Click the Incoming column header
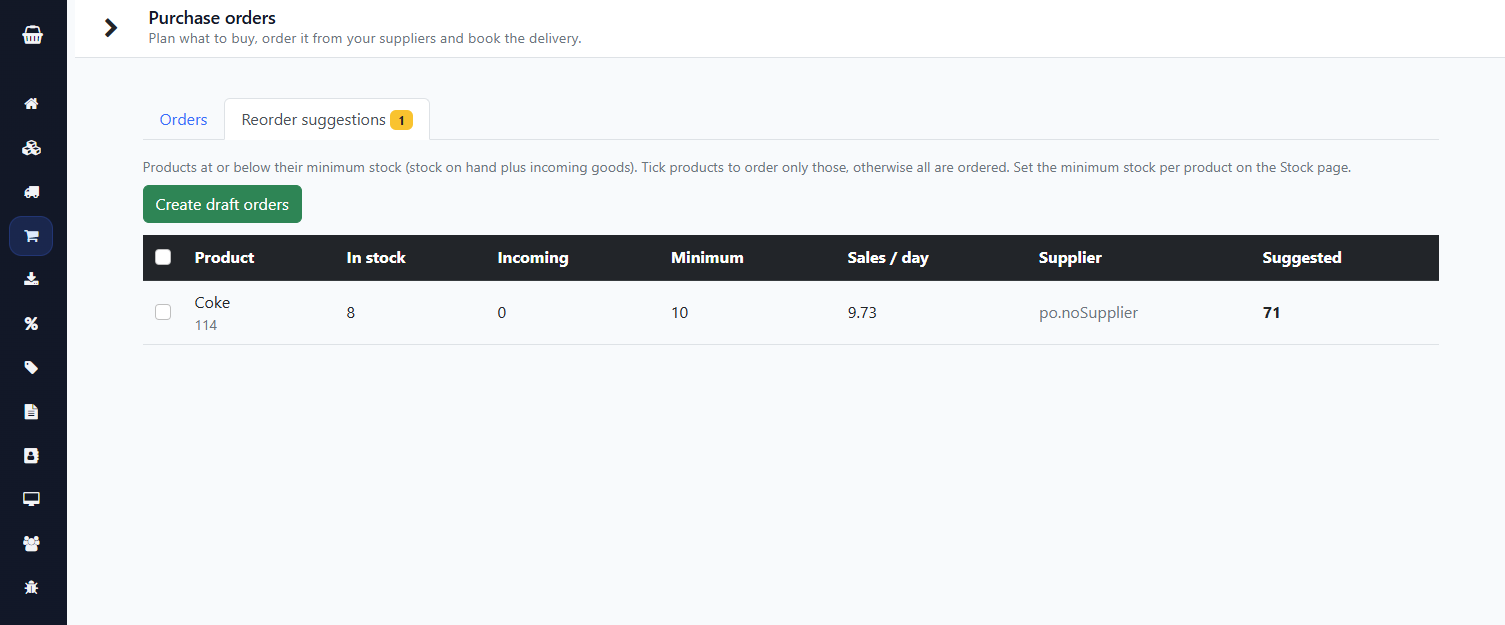This screenshot has height=625, width=1505. (533, 257)
